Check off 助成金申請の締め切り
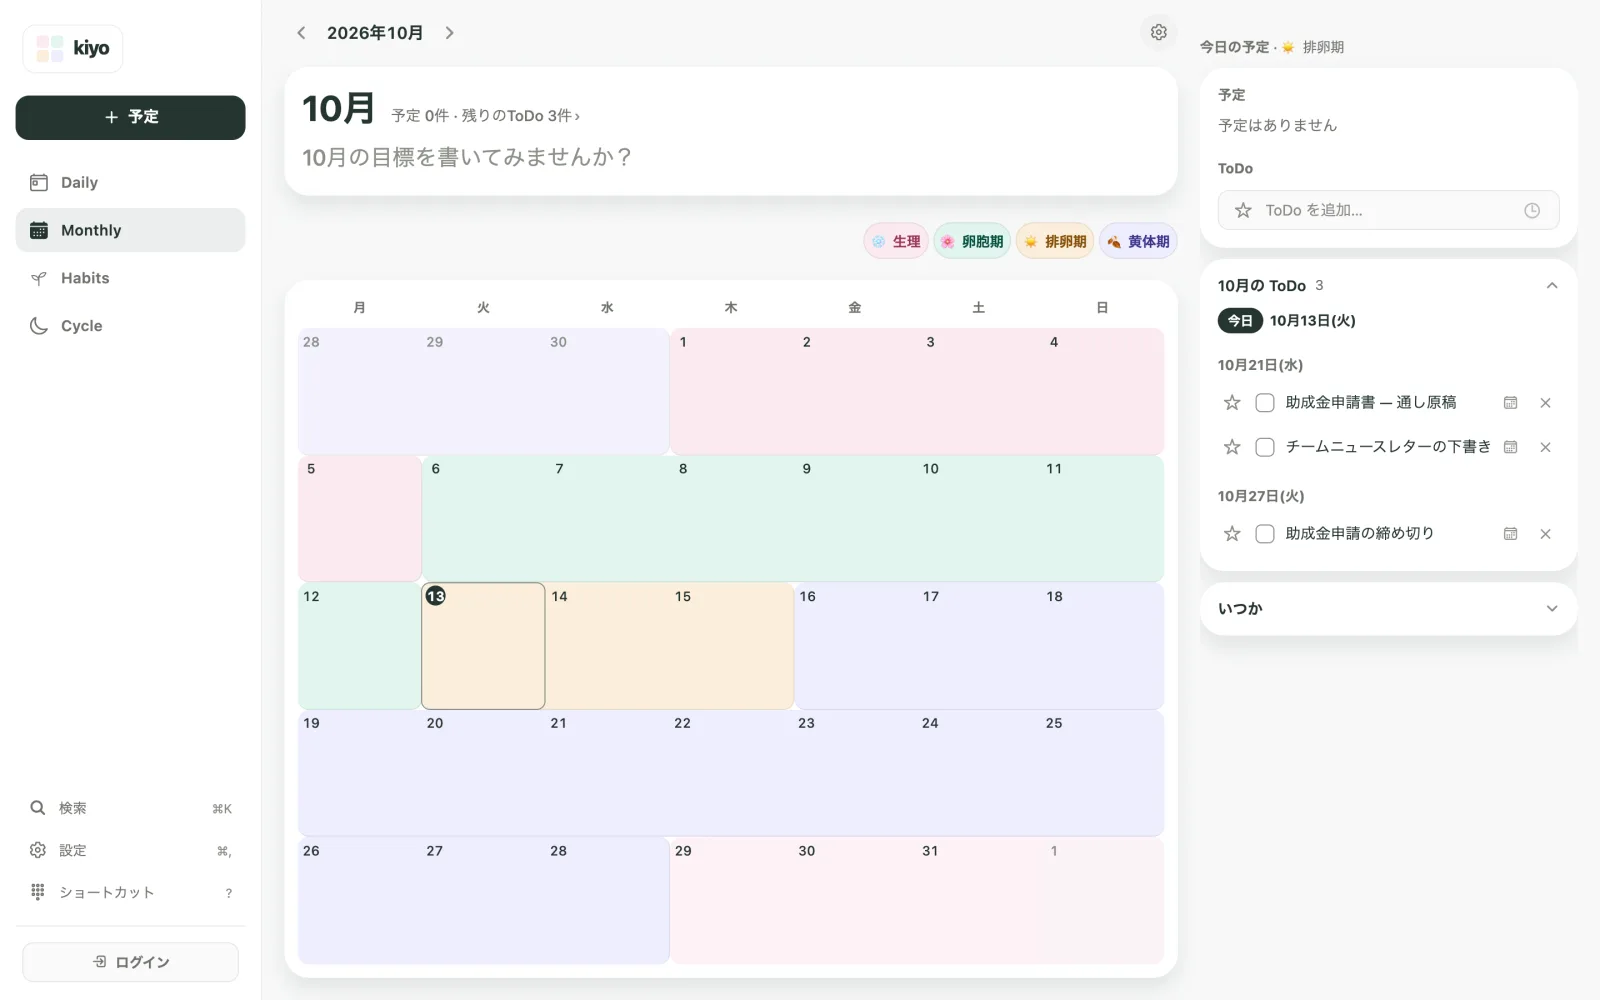Image resolution: width=1600 pixels, height=1000 pixels. 1265,534
